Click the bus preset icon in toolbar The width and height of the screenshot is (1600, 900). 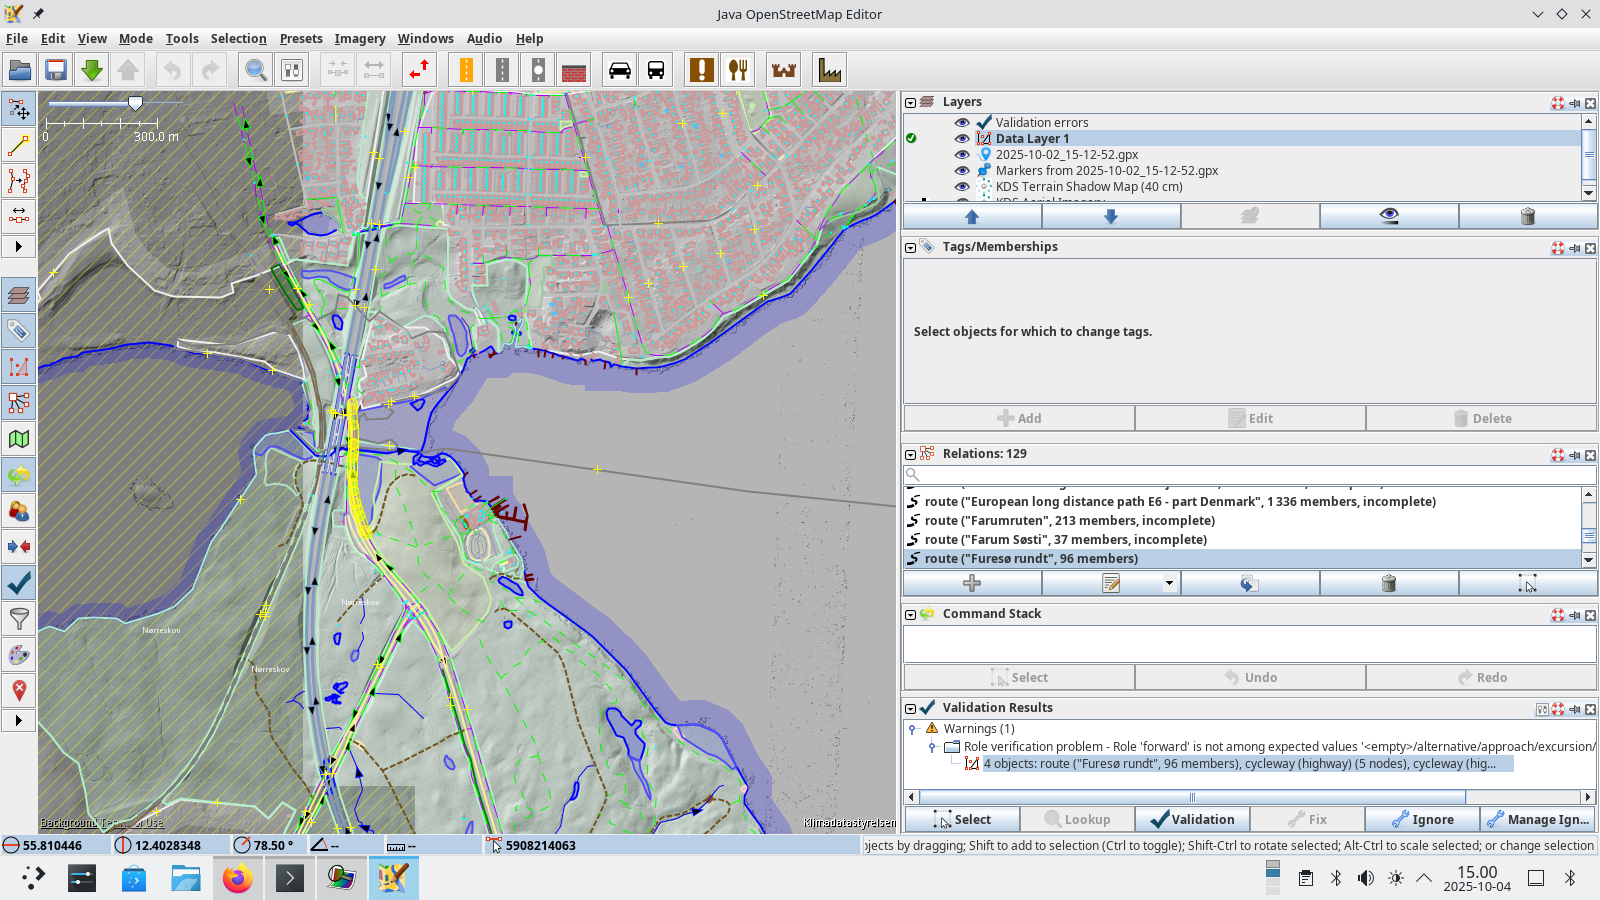pyautogui.click(x=656, y=70)
